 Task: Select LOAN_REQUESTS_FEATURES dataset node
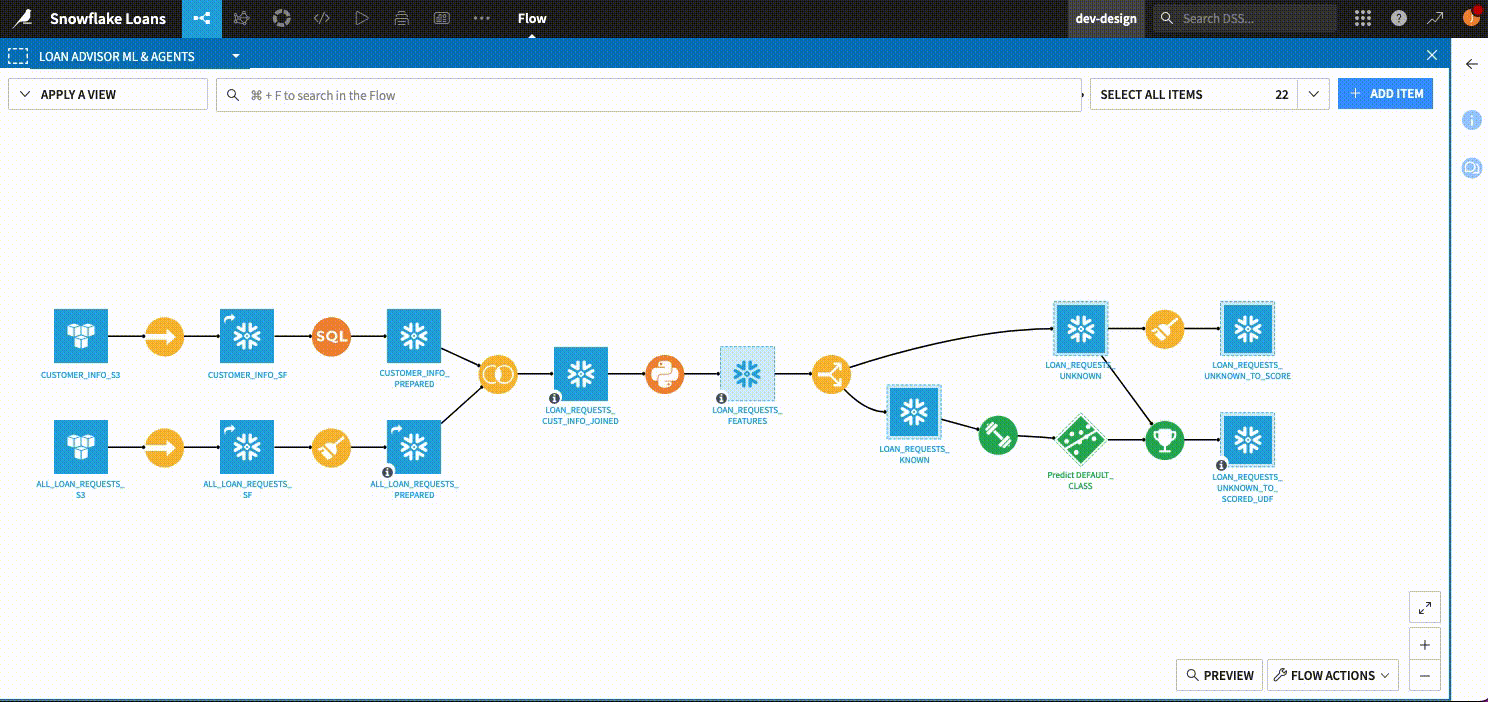click(747, 374)
